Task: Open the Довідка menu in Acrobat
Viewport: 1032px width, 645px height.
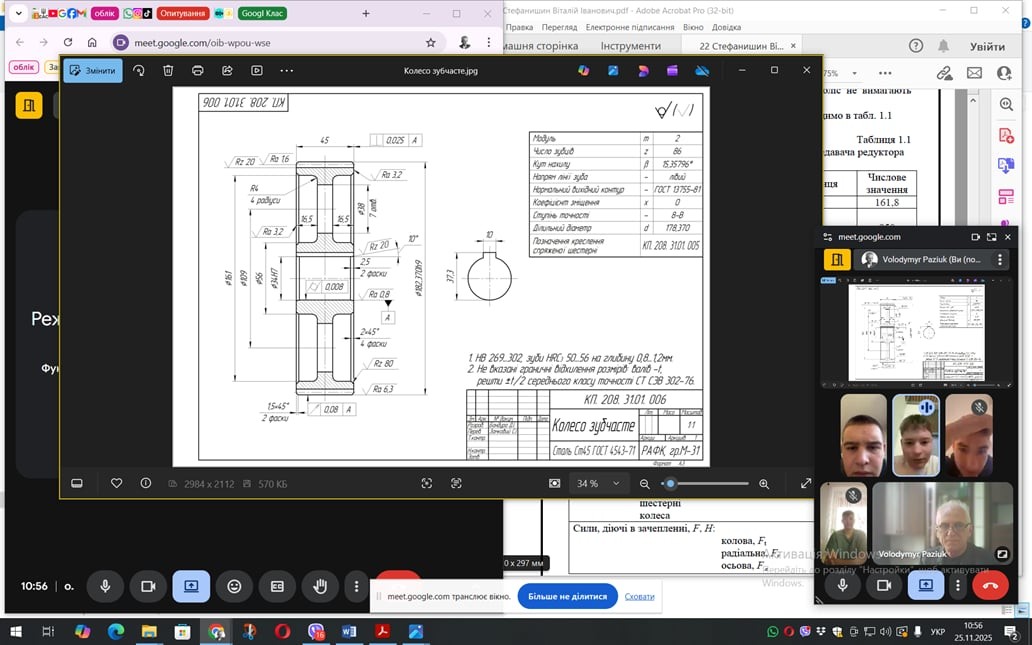Action: tap(727, 27)
